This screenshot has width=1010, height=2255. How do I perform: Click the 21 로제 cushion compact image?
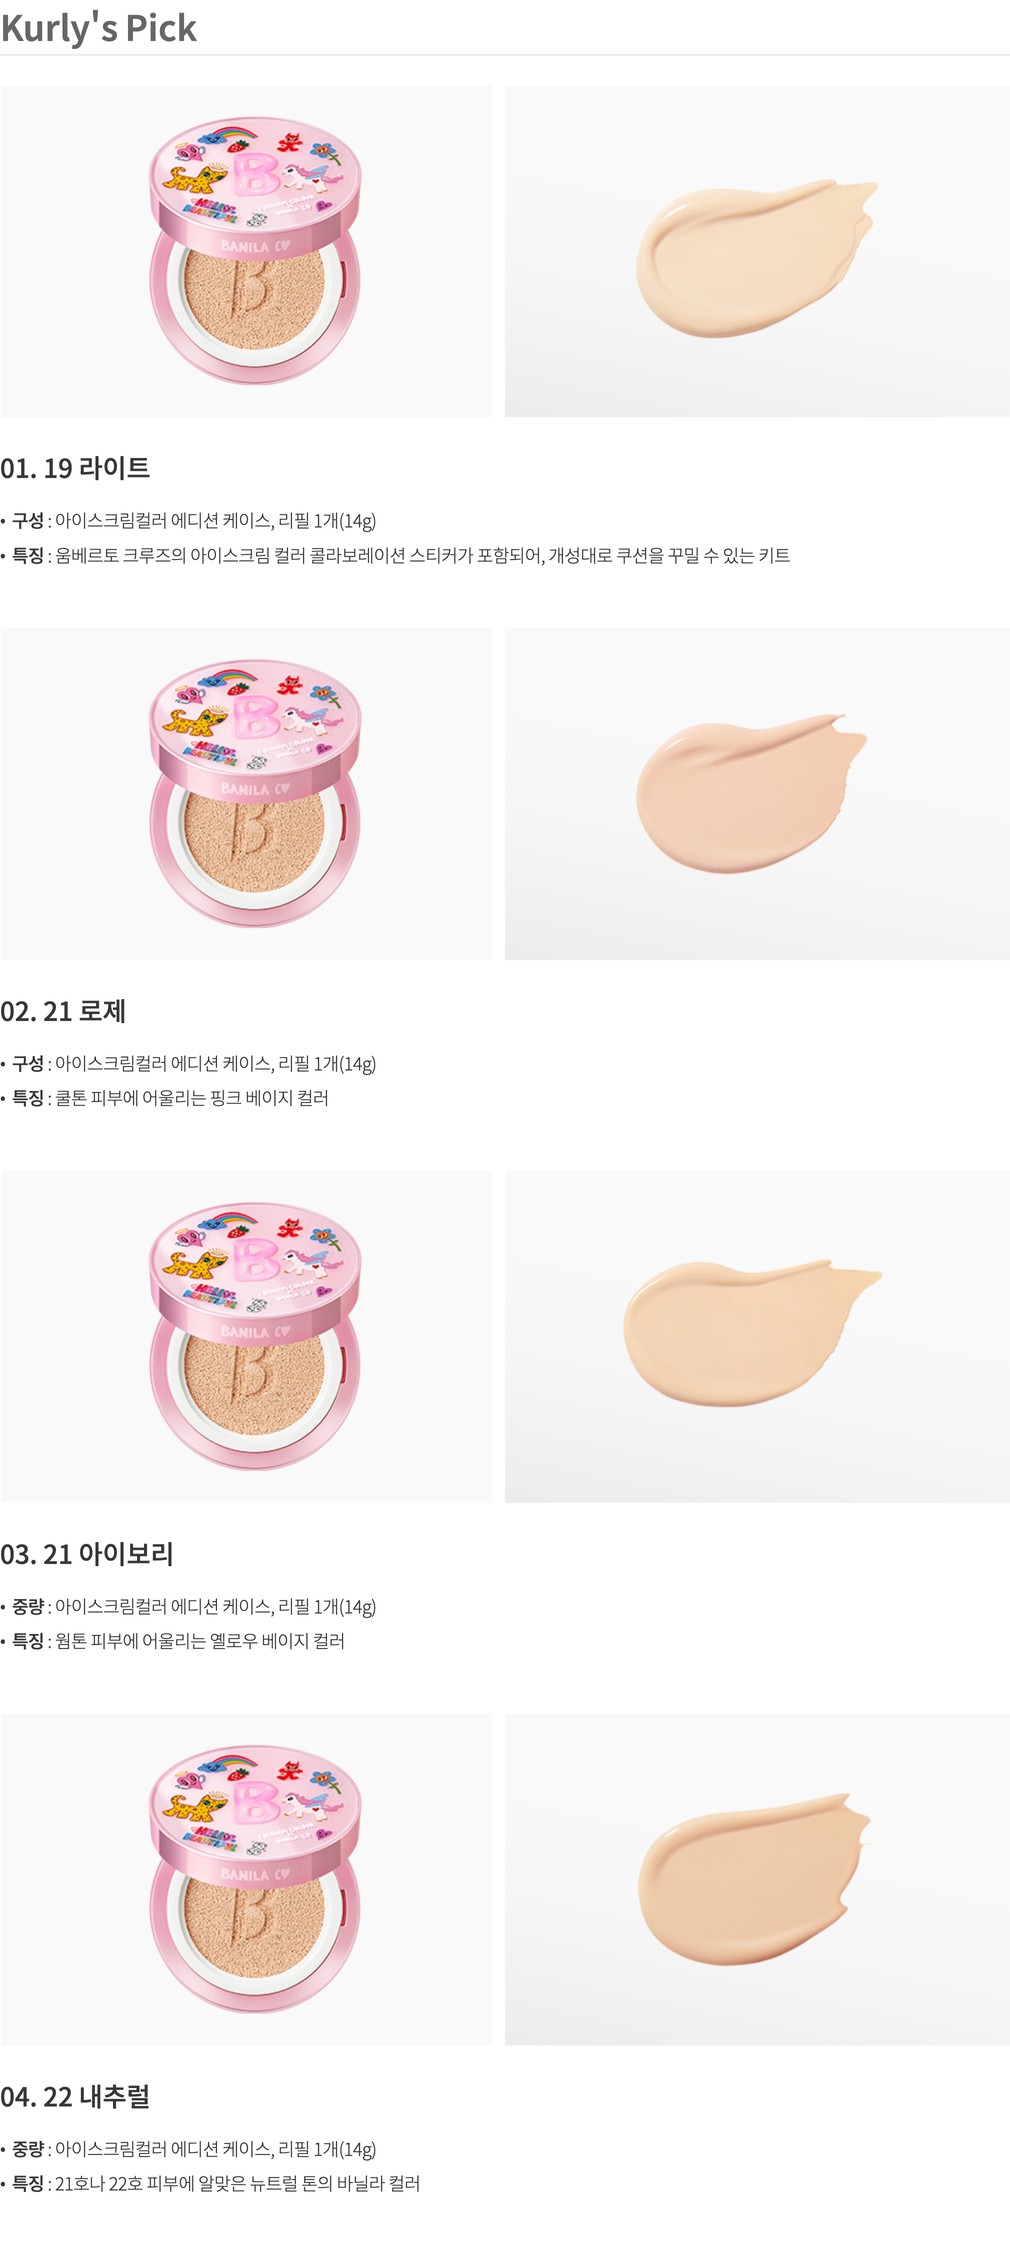pos(246,794)
